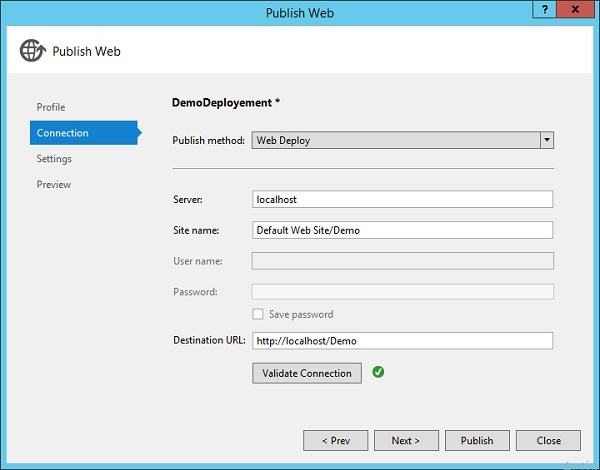600x470 pixels.
Task: Click the green validation success checkmark
Action: pyautogui.click(x=378, y=373)
